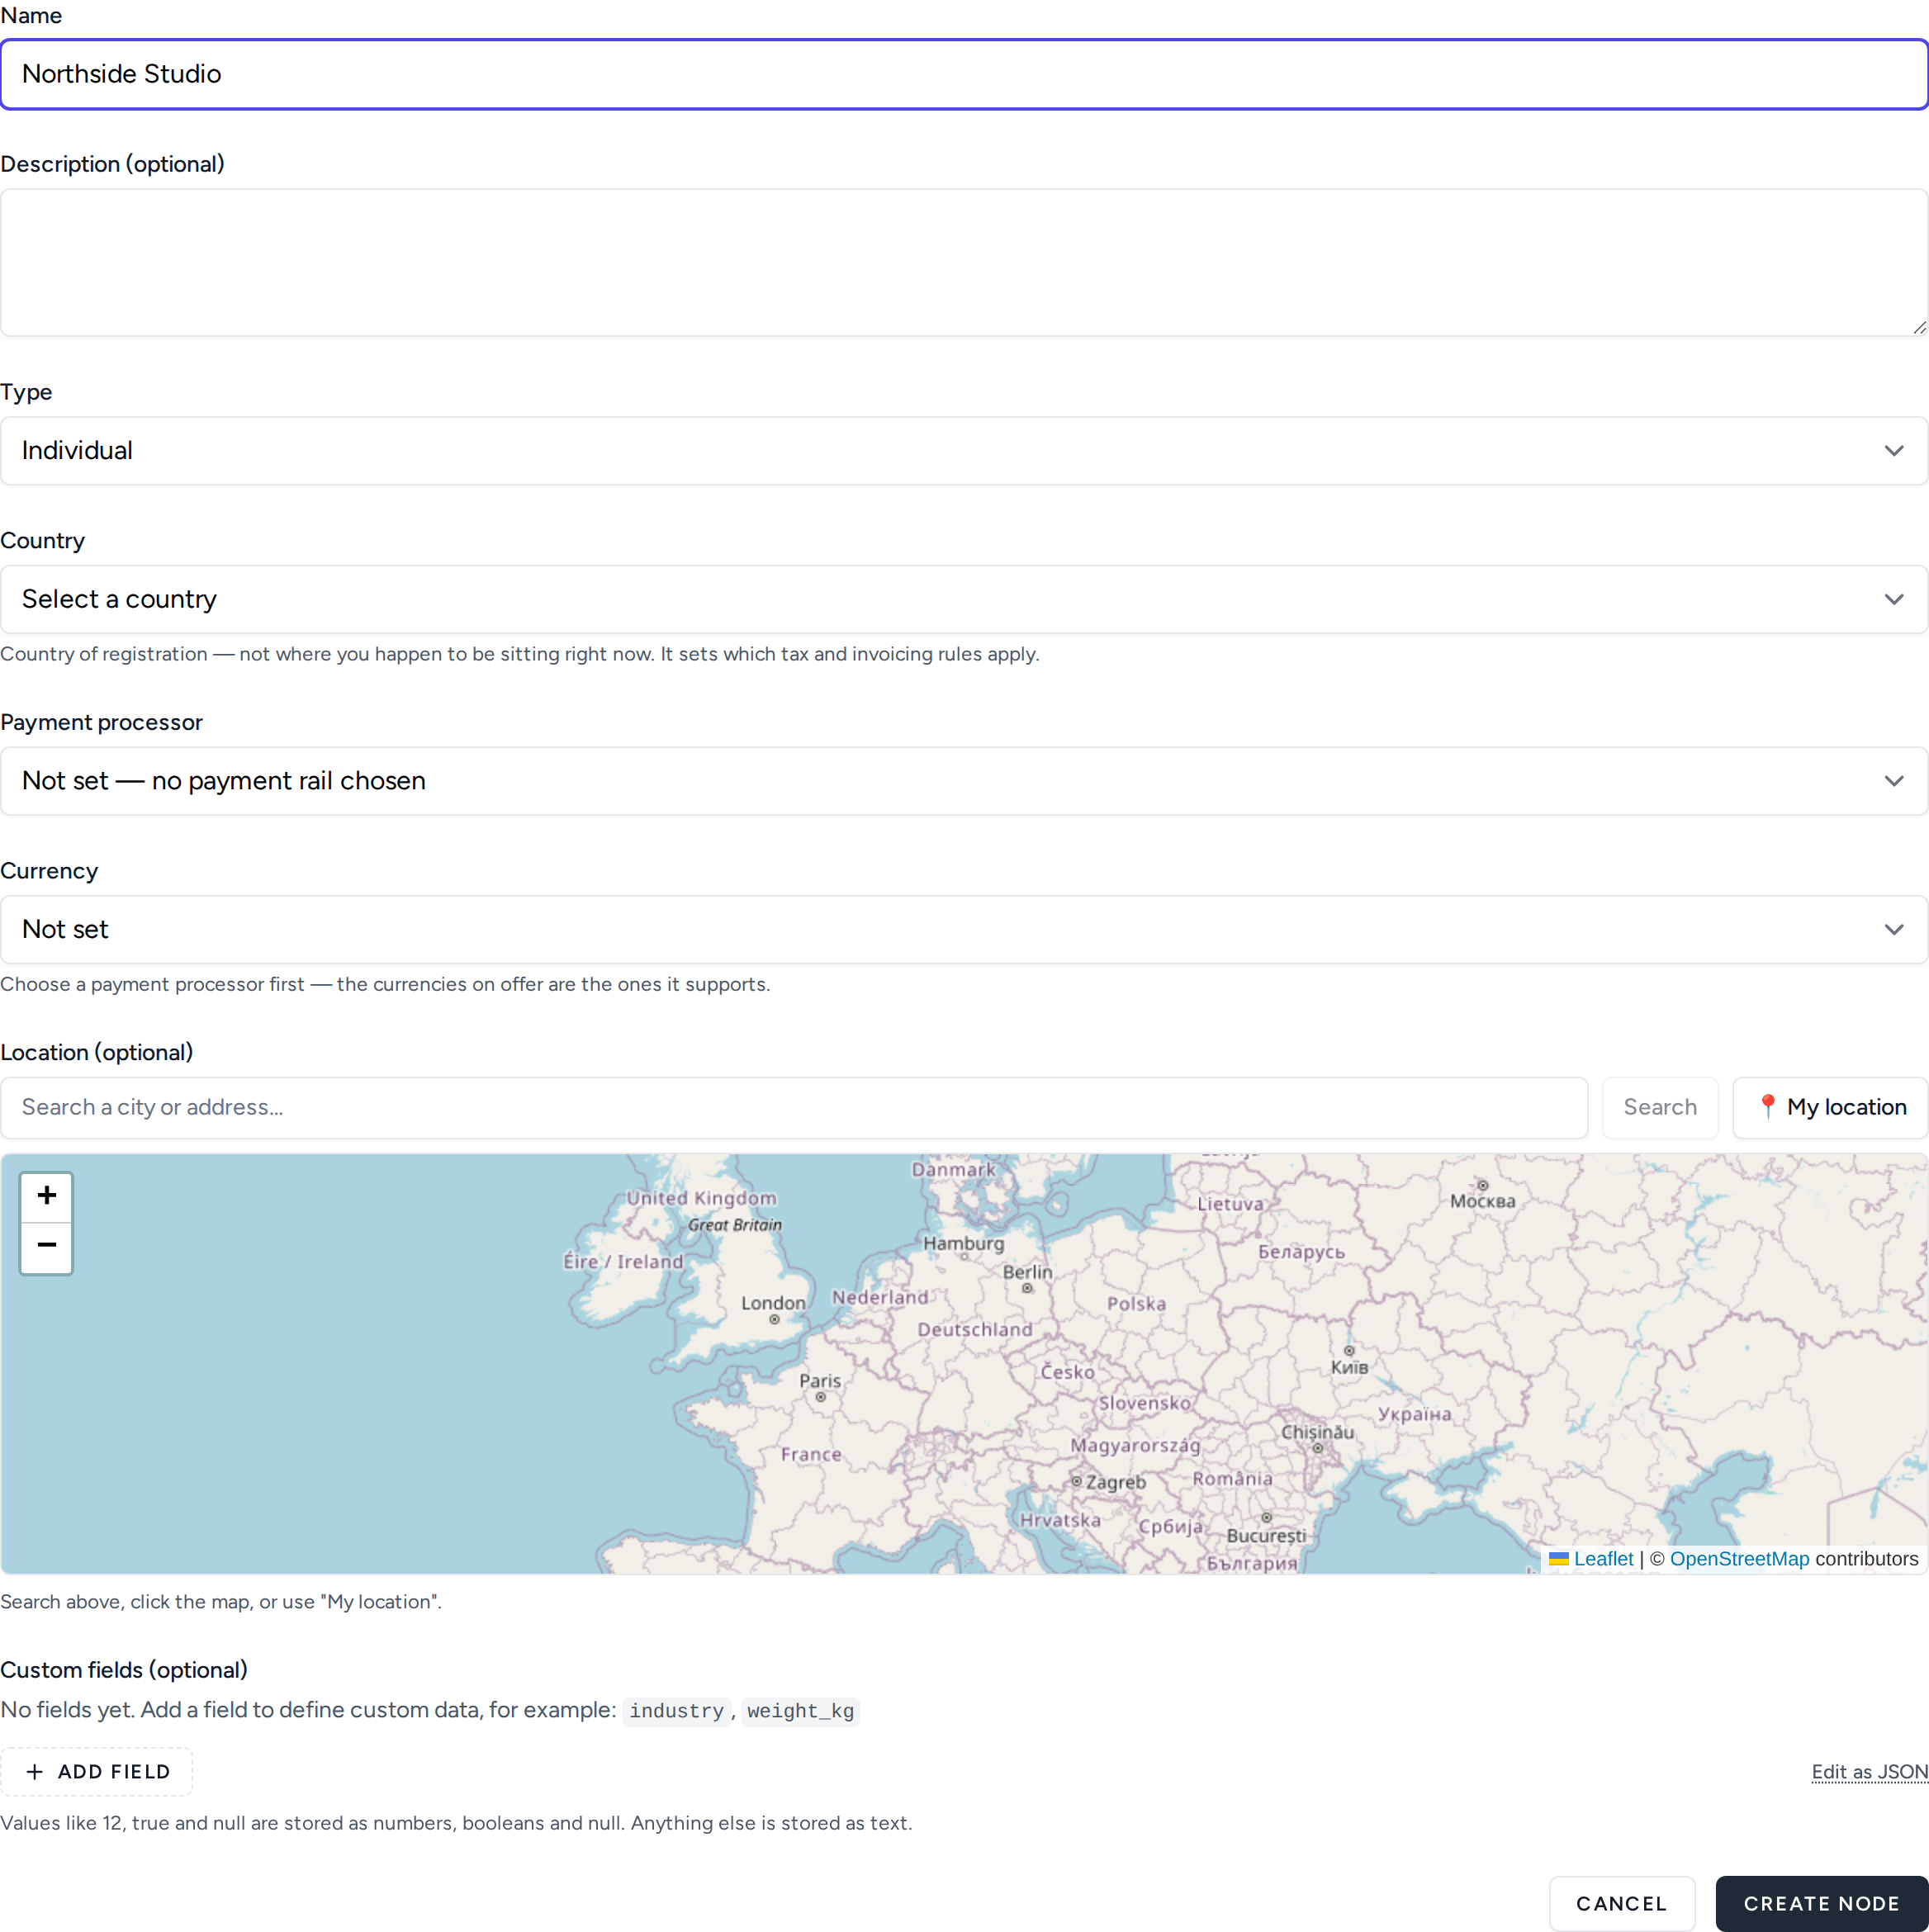The image size is (1929, 1932).
Task: Click Berlin on the map
Action: pos(1027,1272)
